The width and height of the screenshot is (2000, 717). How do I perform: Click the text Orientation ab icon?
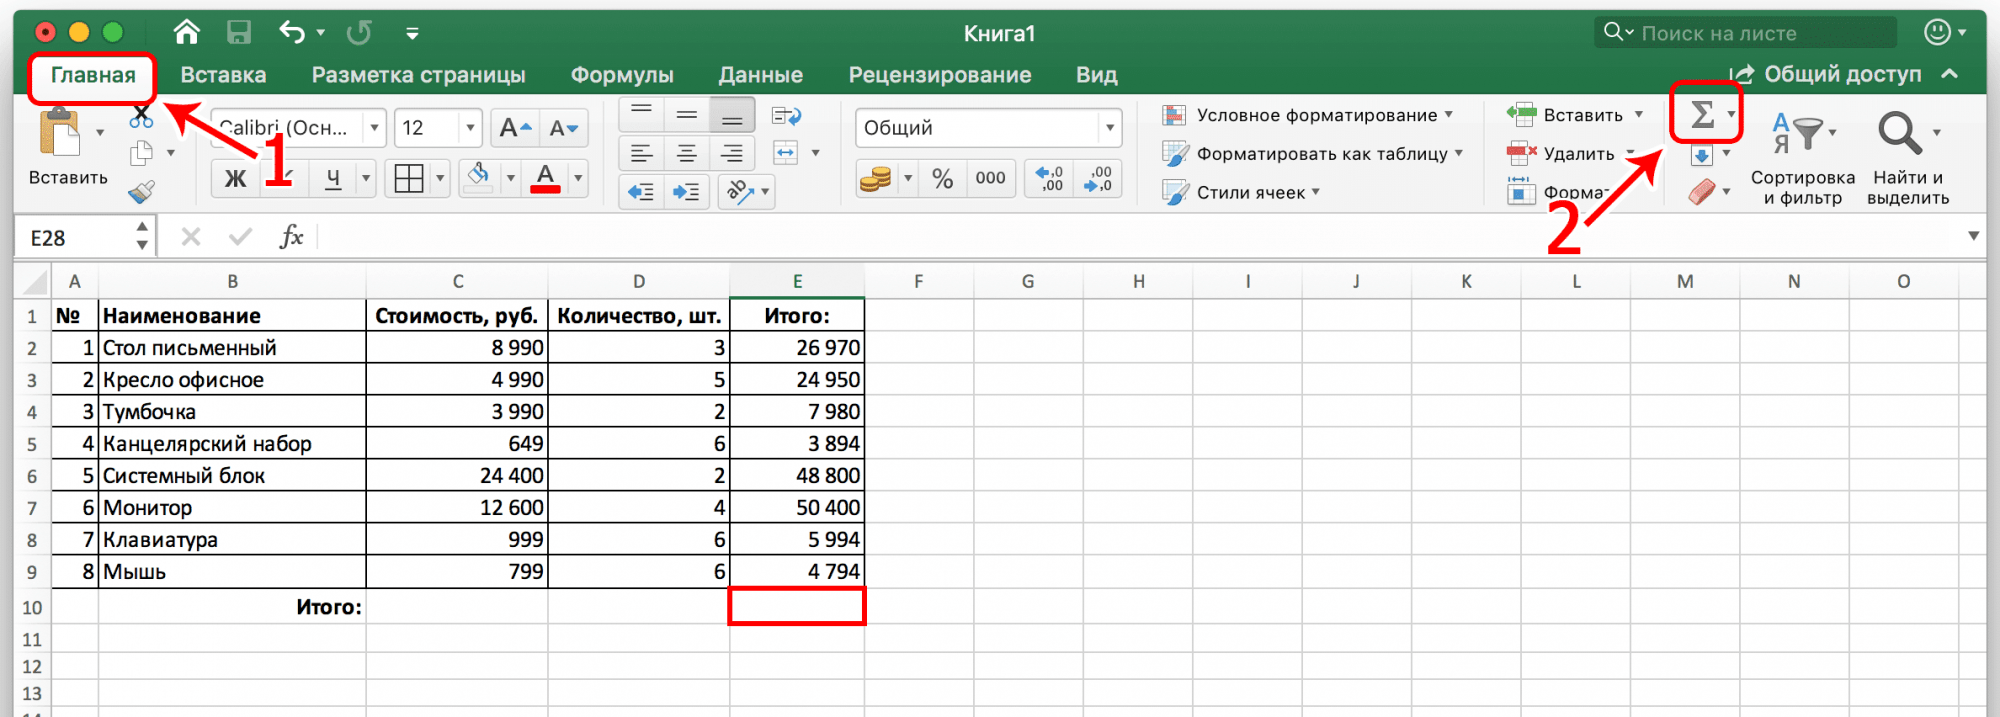741,191
